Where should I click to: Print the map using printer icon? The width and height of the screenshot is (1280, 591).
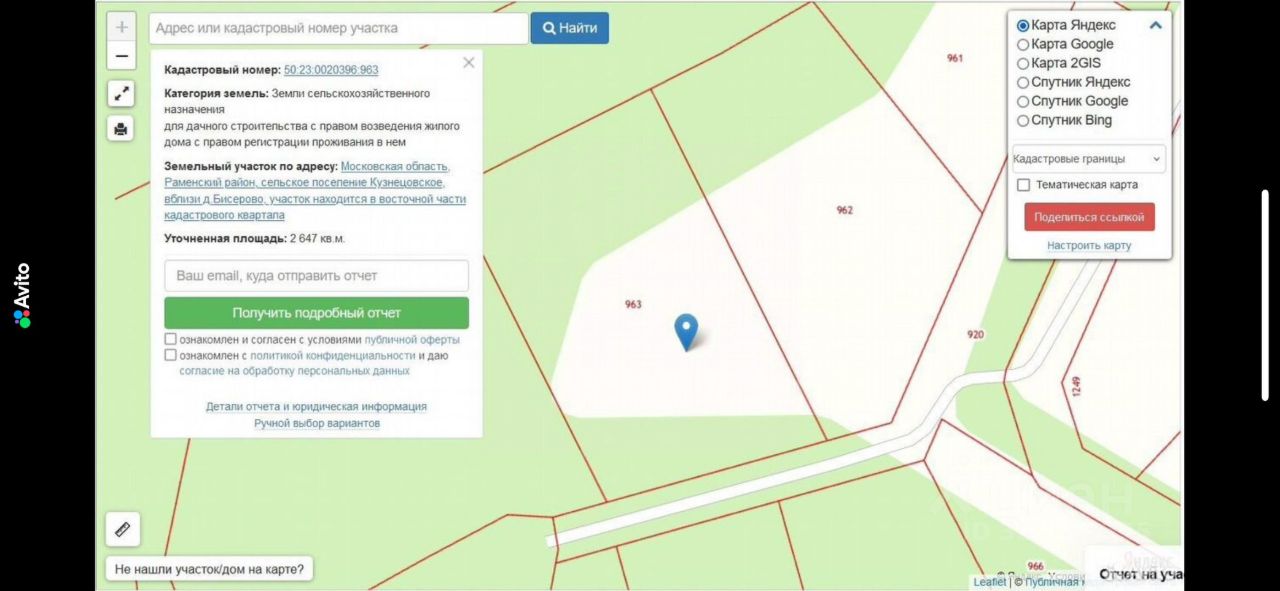pyautogui.click(x=121, y=128)
